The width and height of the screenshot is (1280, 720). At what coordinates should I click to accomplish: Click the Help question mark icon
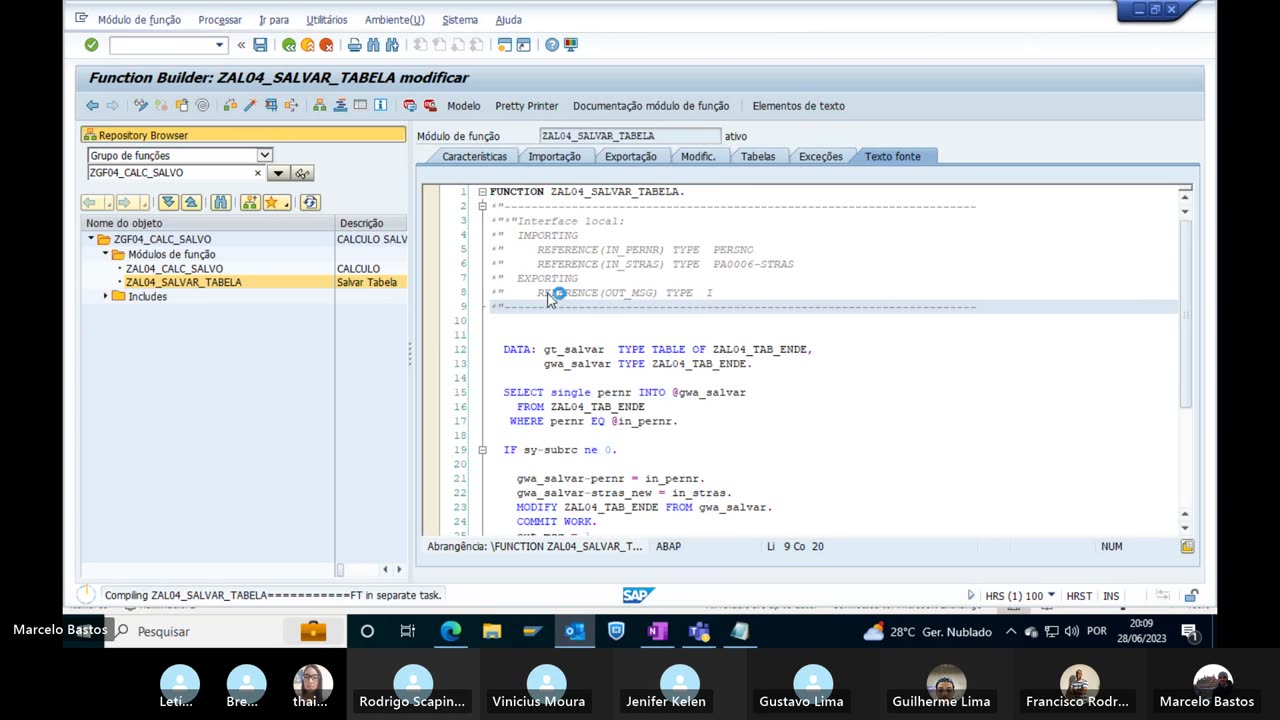[552, 45]
